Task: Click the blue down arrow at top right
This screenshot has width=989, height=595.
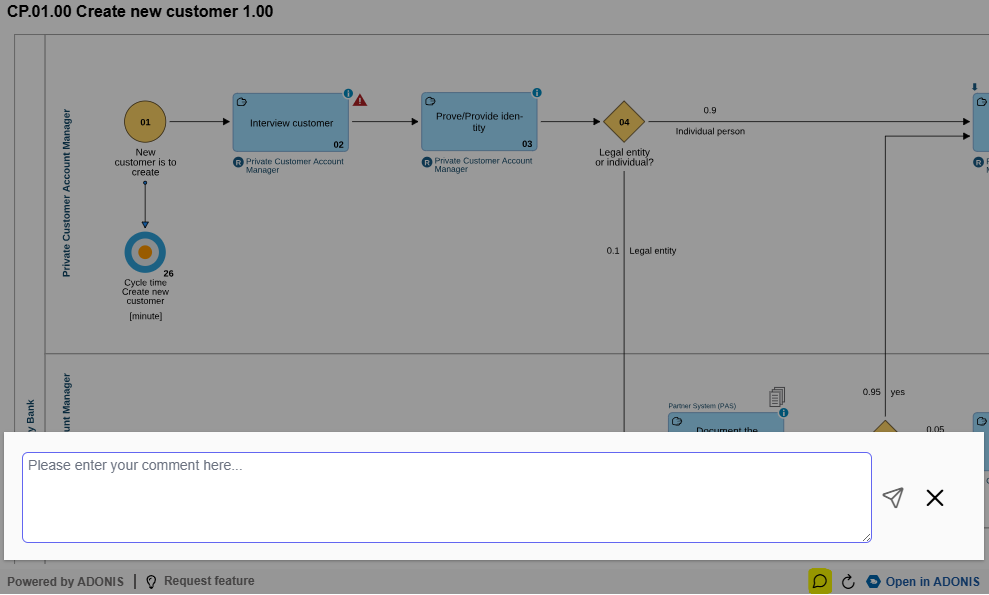Action: click(975, 86)
